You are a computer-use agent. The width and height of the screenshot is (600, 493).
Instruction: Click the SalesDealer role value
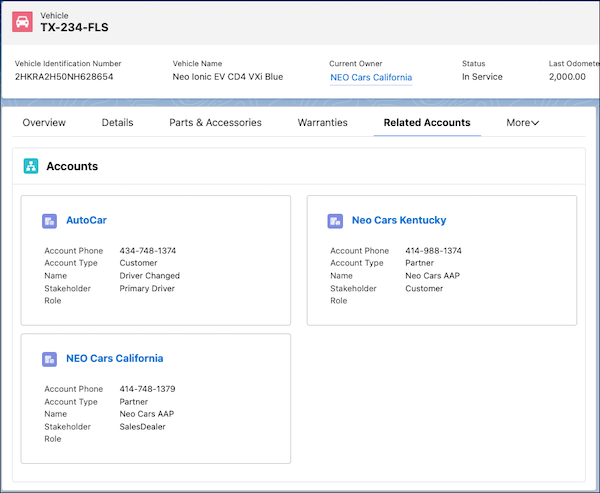142,426
